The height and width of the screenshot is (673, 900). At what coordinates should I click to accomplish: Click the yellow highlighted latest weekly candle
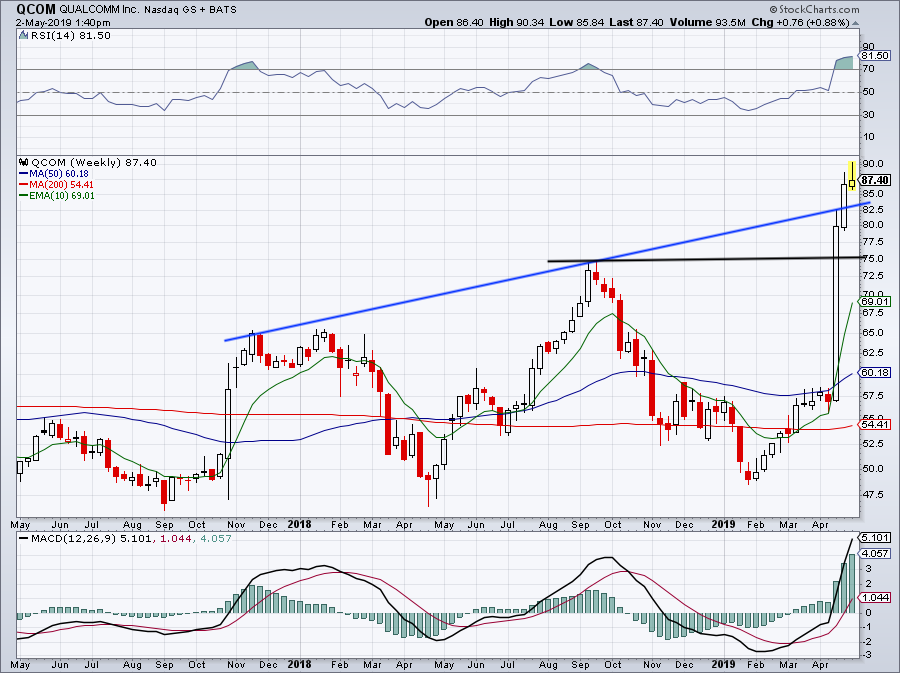853,177
